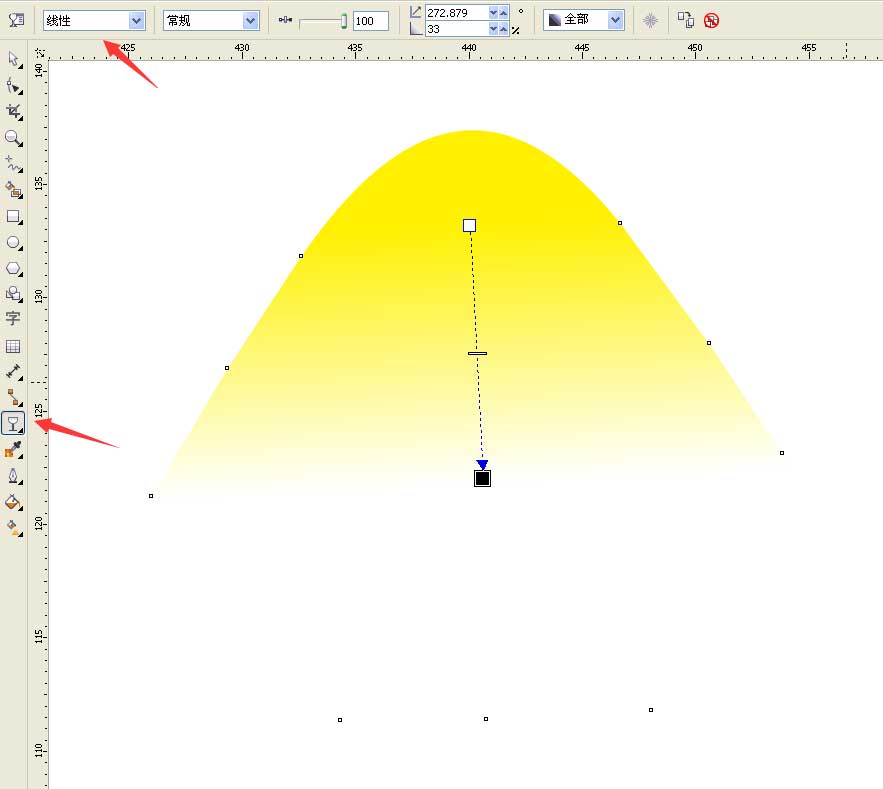Select the Ellipse tool
This screenshot has width=883, height=789.
(14, 243)
